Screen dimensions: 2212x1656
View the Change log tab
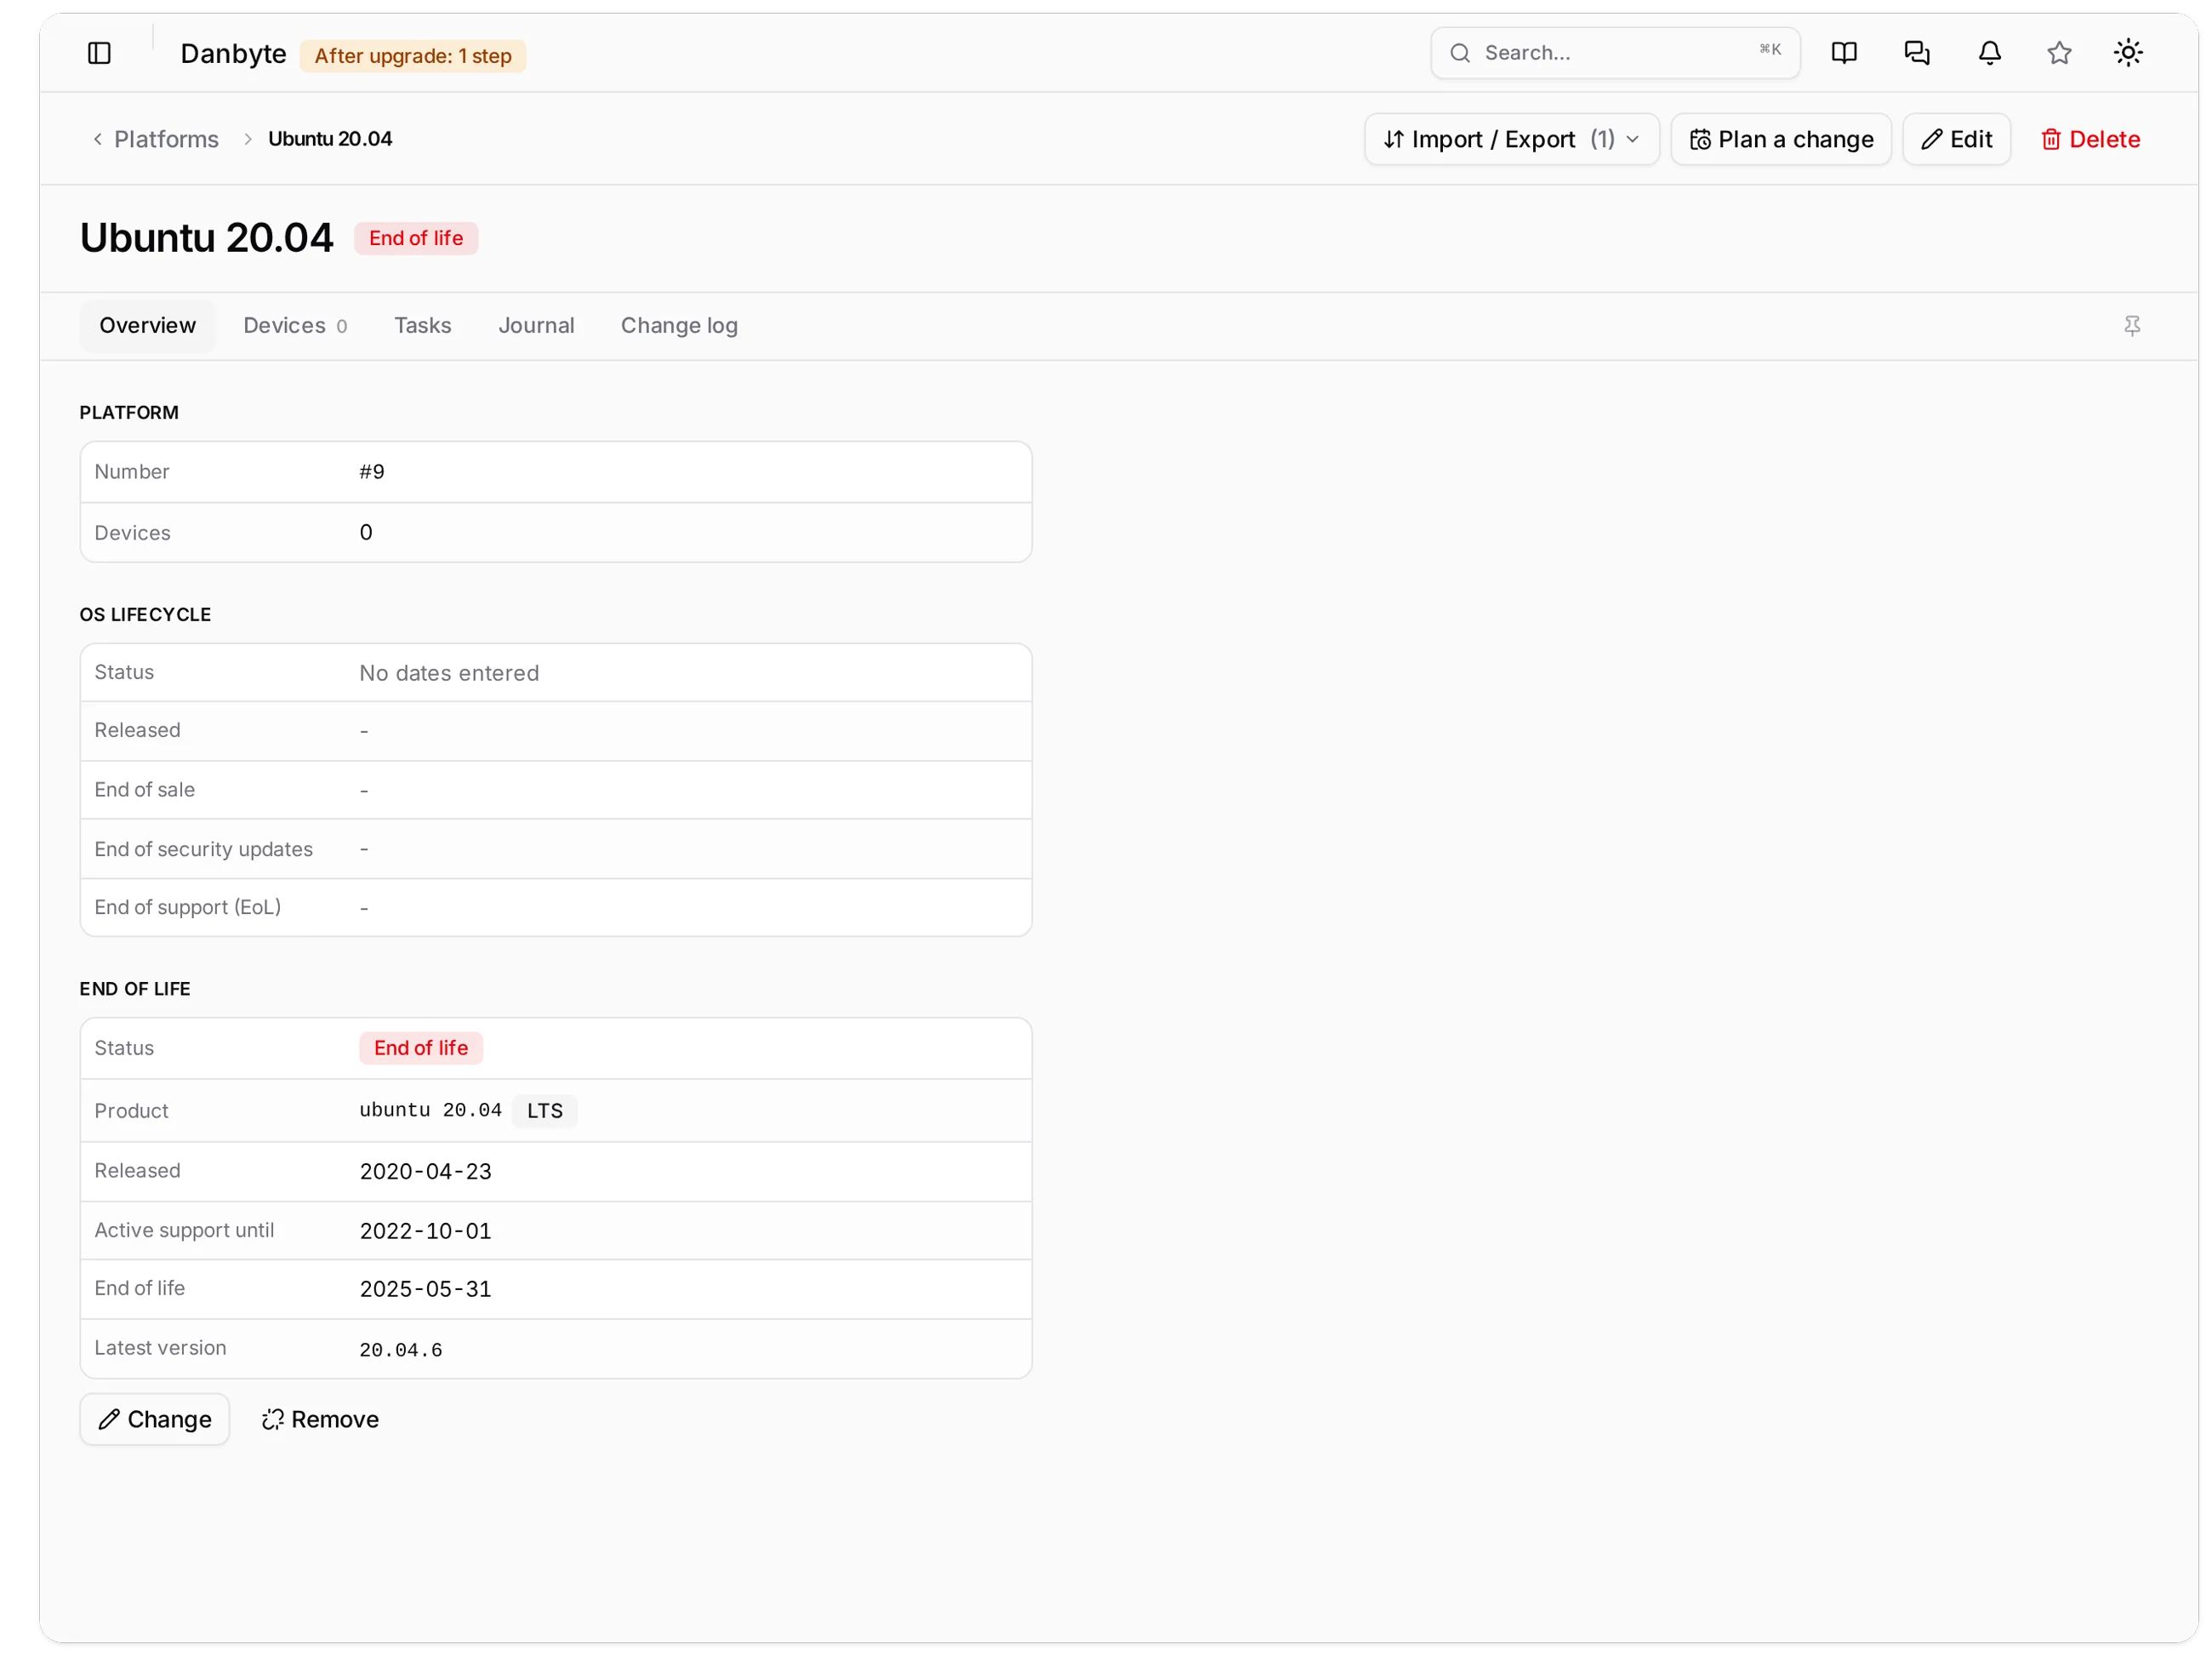tap(679, 326)
